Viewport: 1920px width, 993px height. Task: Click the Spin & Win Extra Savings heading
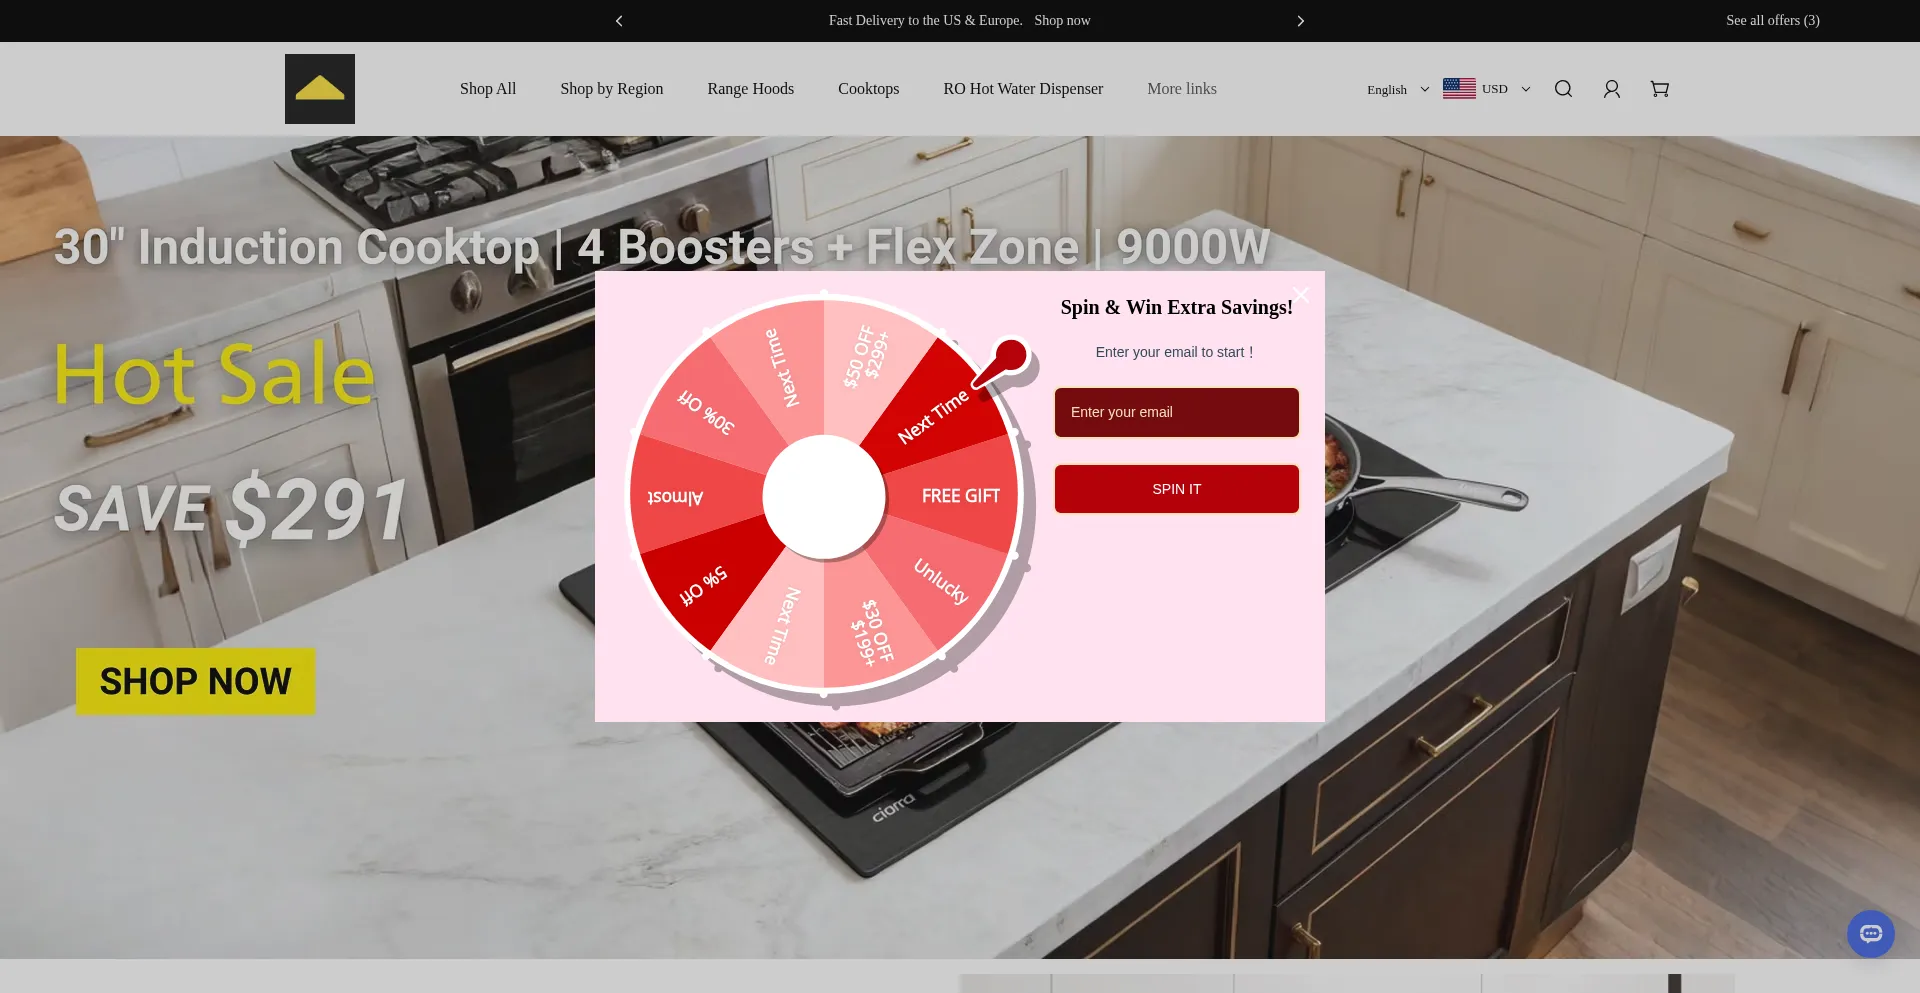click(x=1177, y=308)
